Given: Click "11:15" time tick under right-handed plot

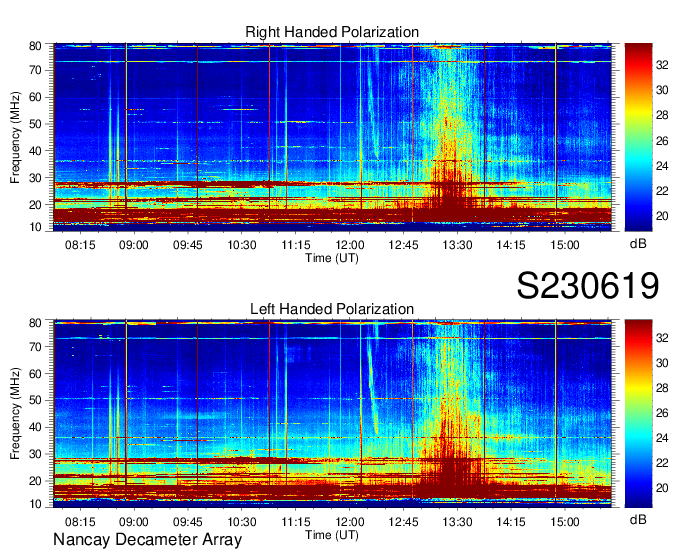Looking at the screenshot, I should point(296,245).
